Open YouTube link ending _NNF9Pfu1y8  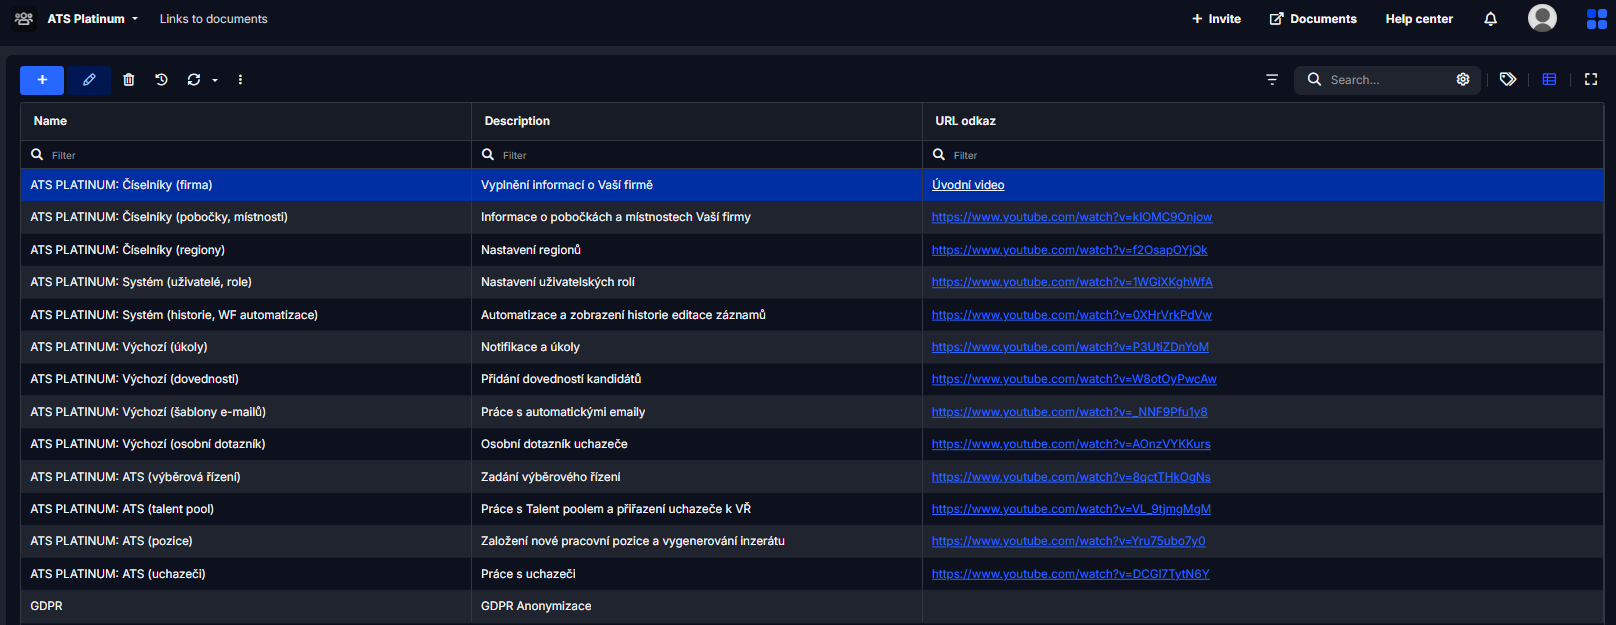(1069, 412)
